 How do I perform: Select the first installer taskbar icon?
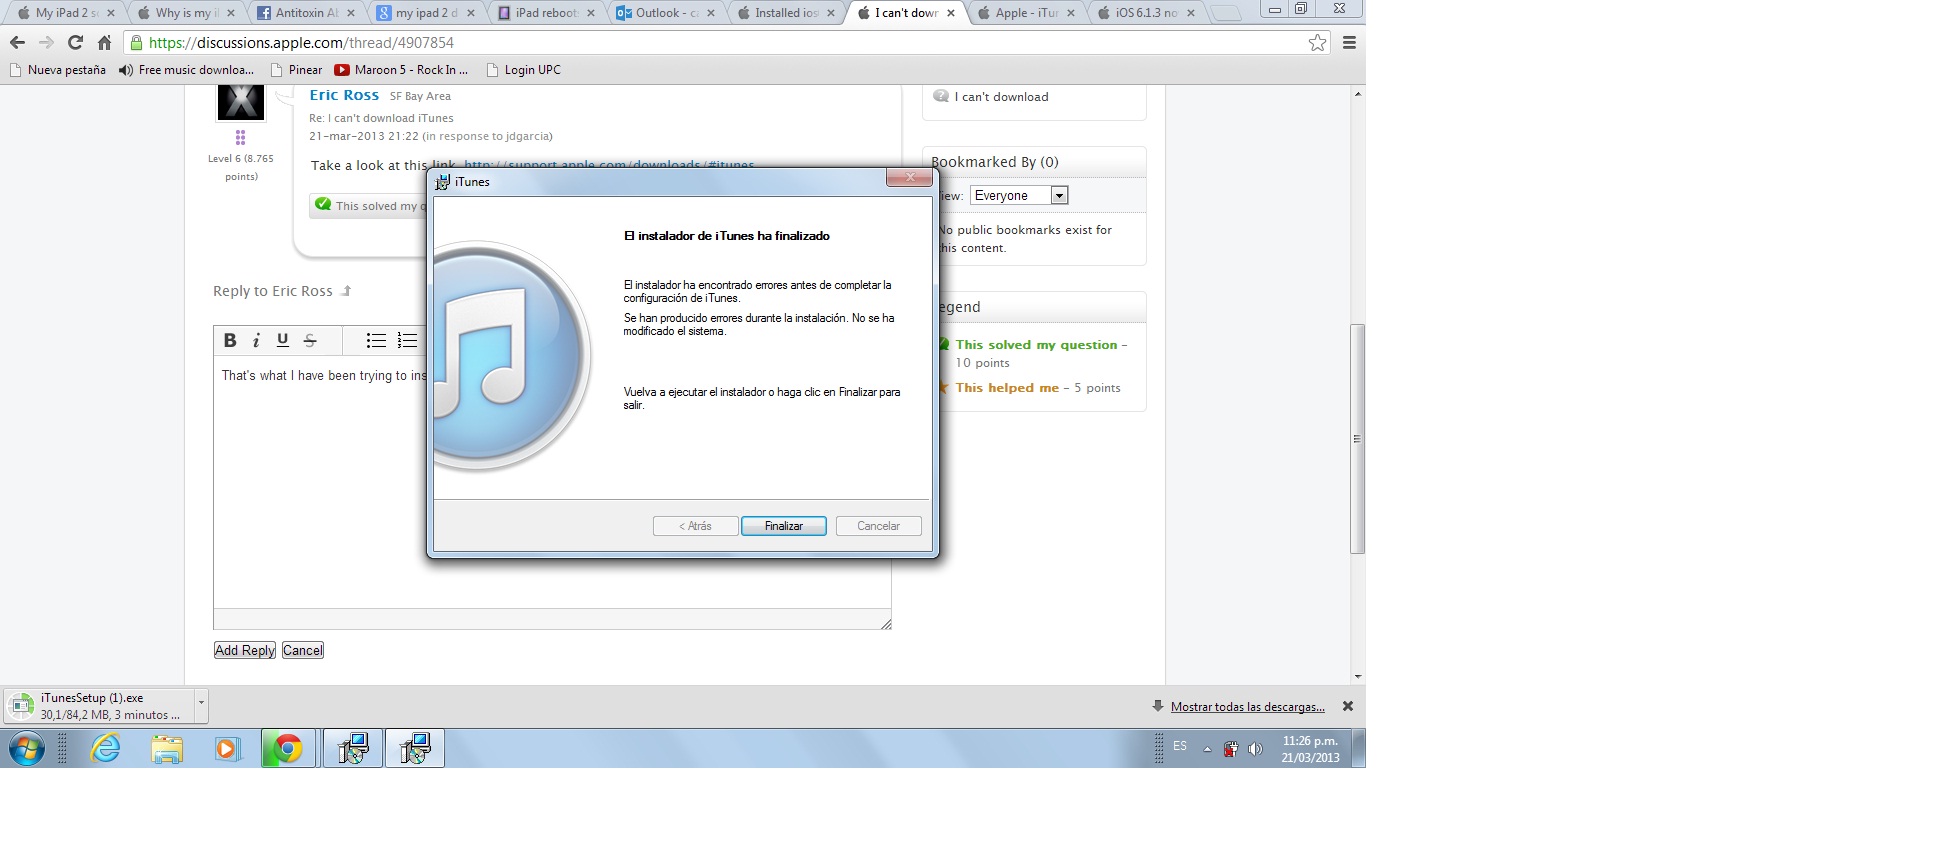tap(353, 748)
